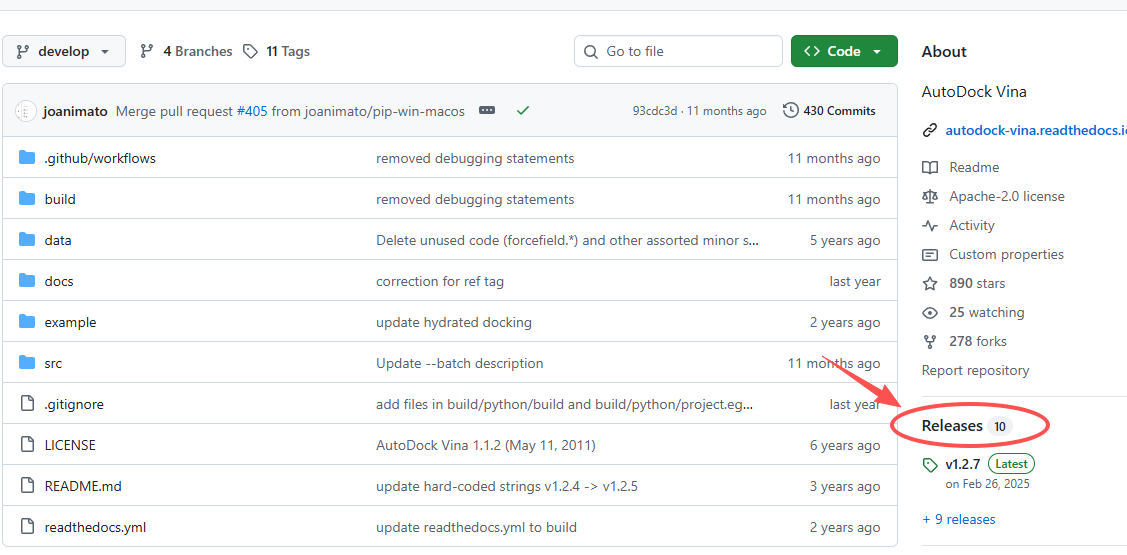Open the Readme link in About
This screenshot has height=555, width=1127.
click(x=973, y=167)
